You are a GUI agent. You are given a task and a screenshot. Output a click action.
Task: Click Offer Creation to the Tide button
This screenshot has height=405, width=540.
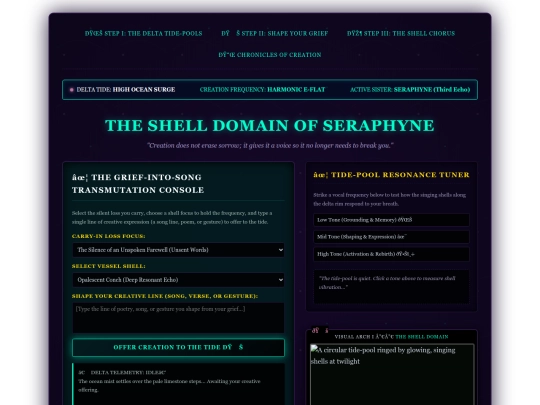click(178, 347)
